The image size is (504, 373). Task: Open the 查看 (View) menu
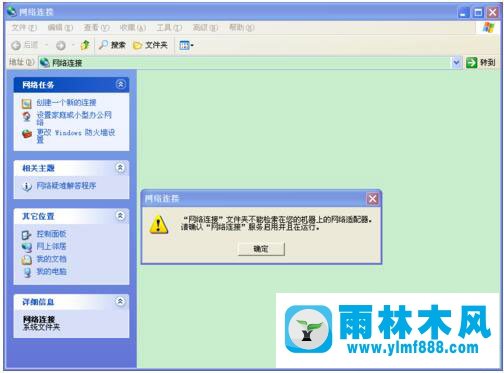pyautogui.click(x=97, y=27)
